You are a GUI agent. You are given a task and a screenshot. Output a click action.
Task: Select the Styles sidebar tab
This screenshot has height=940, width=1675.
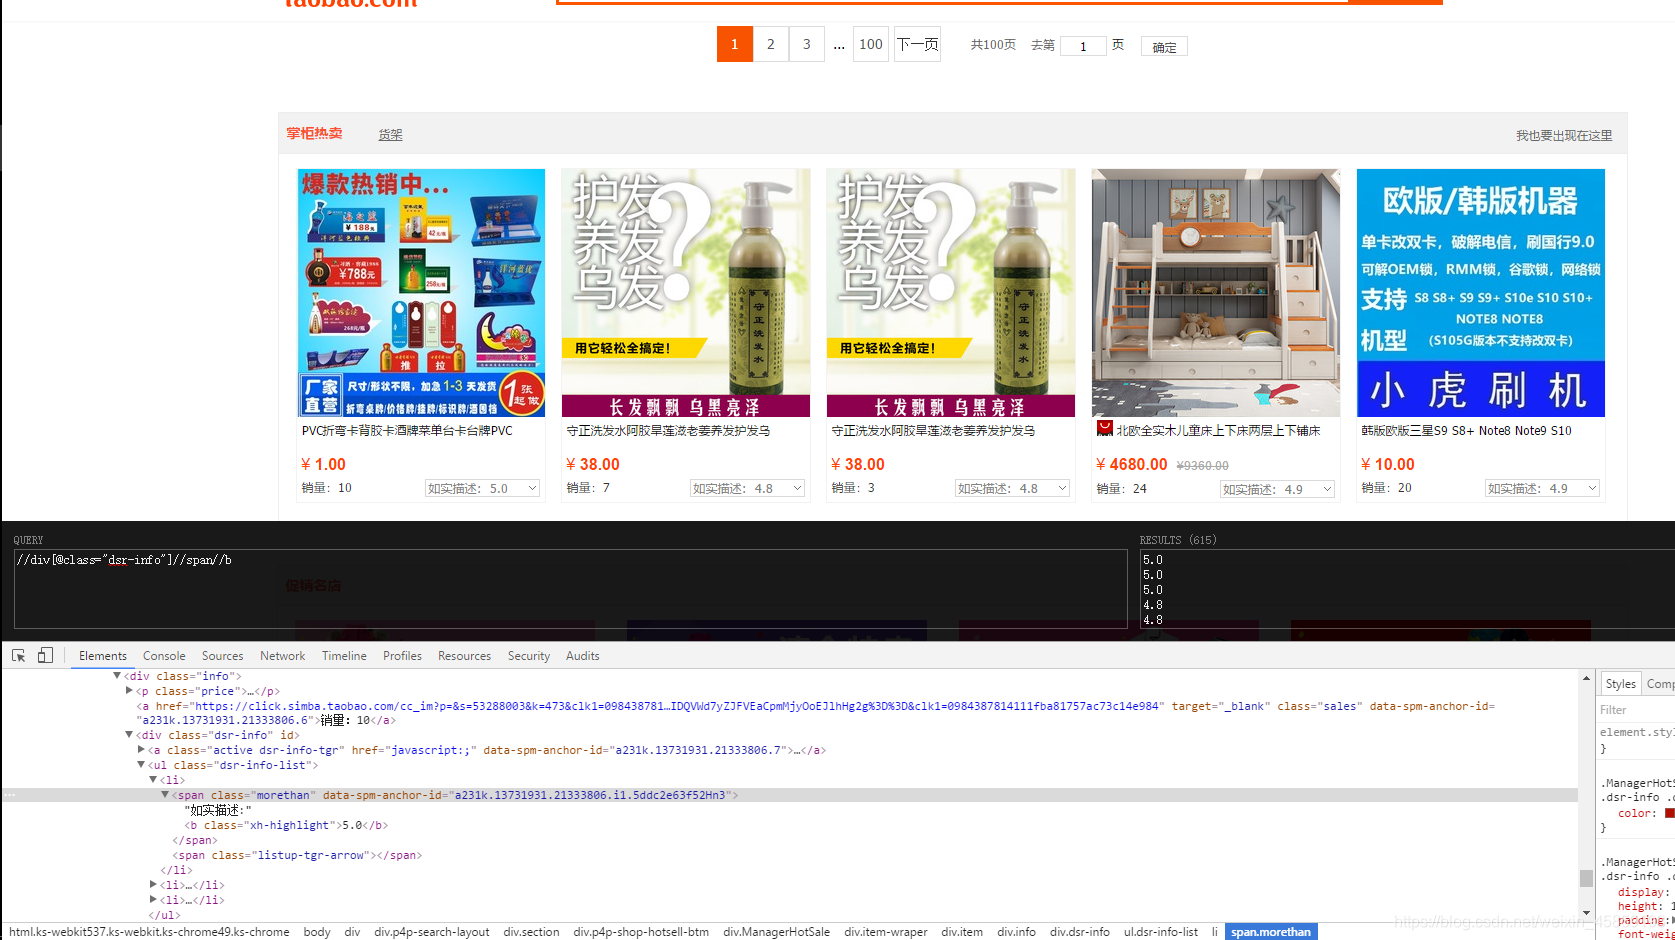coord(1620,684)
